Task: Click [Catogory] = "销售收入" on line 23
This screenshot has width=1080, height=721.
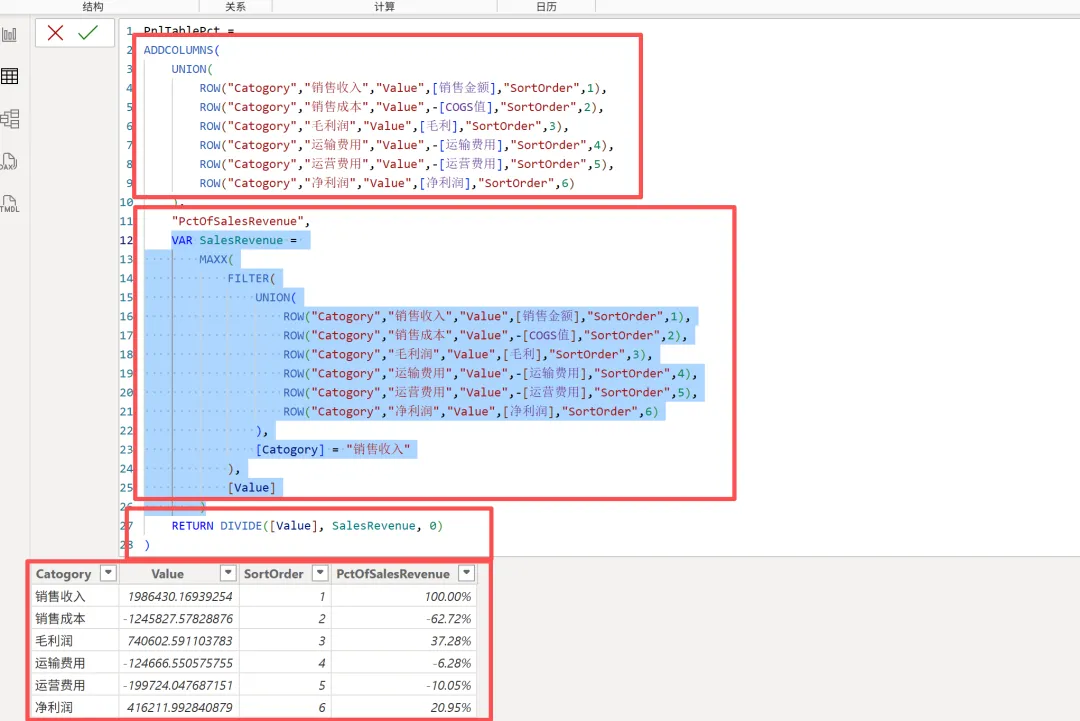Action: tap(333, 449)
